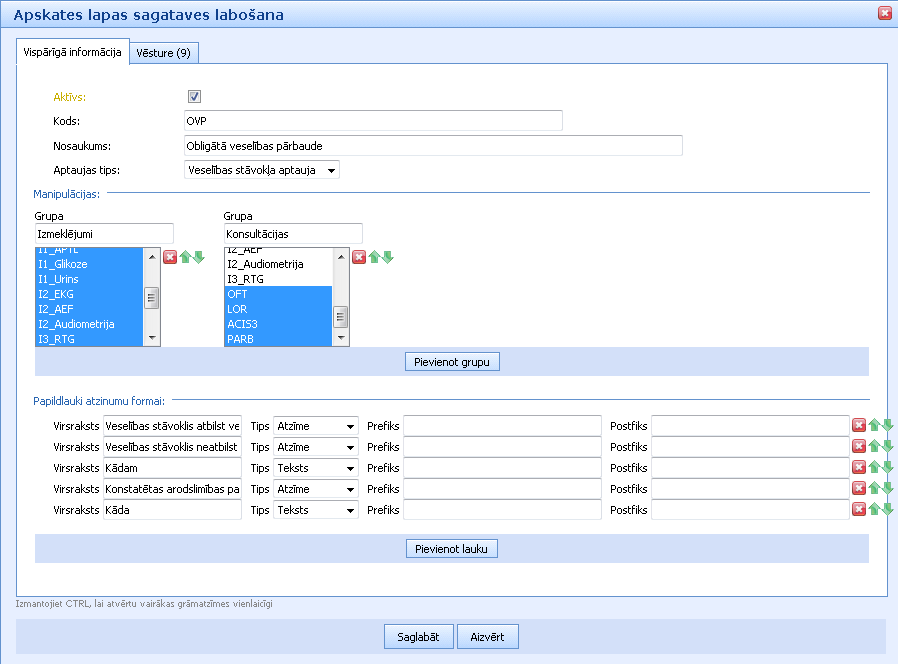The width and height of the screenshot is (898, 664).
Task: Select the Vispārīgā informācija tab
Action: point(72,52)
